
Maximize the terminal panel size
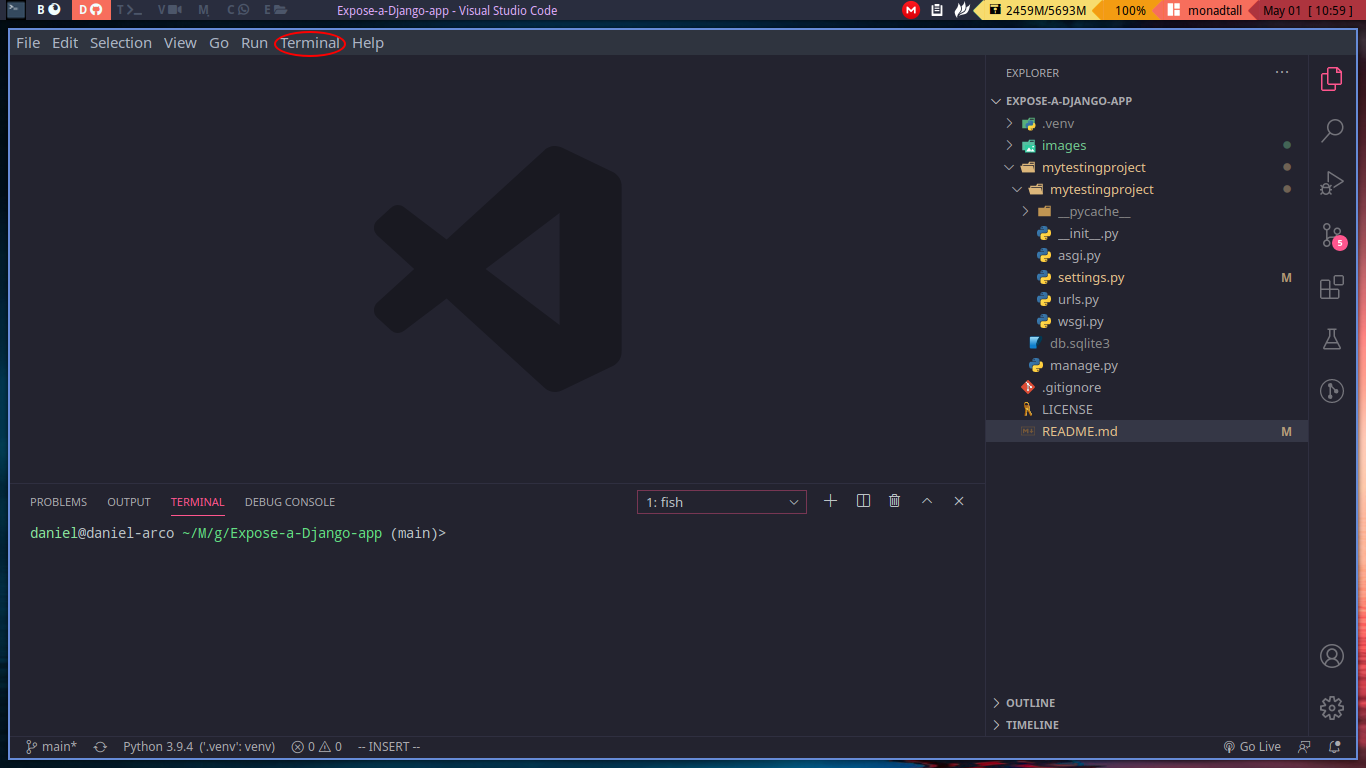point(927,501)
